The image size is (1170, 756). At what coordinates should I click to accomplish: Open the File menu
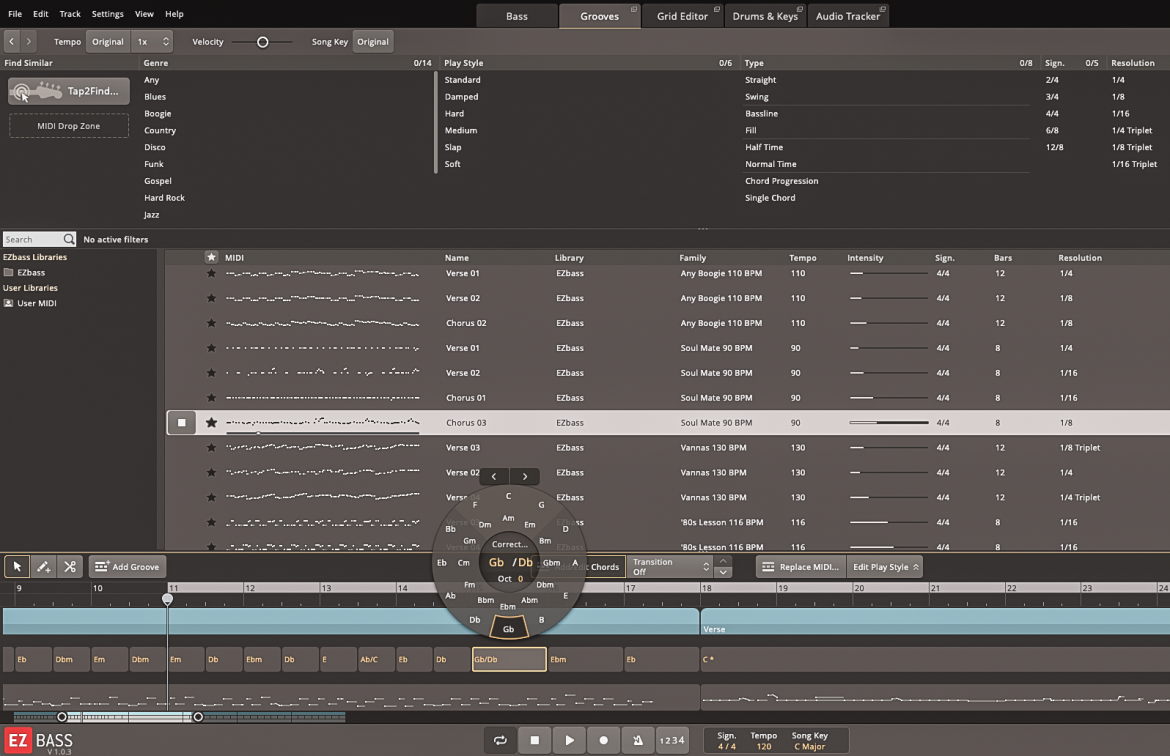pyautogui.click(x=15, y=13)
